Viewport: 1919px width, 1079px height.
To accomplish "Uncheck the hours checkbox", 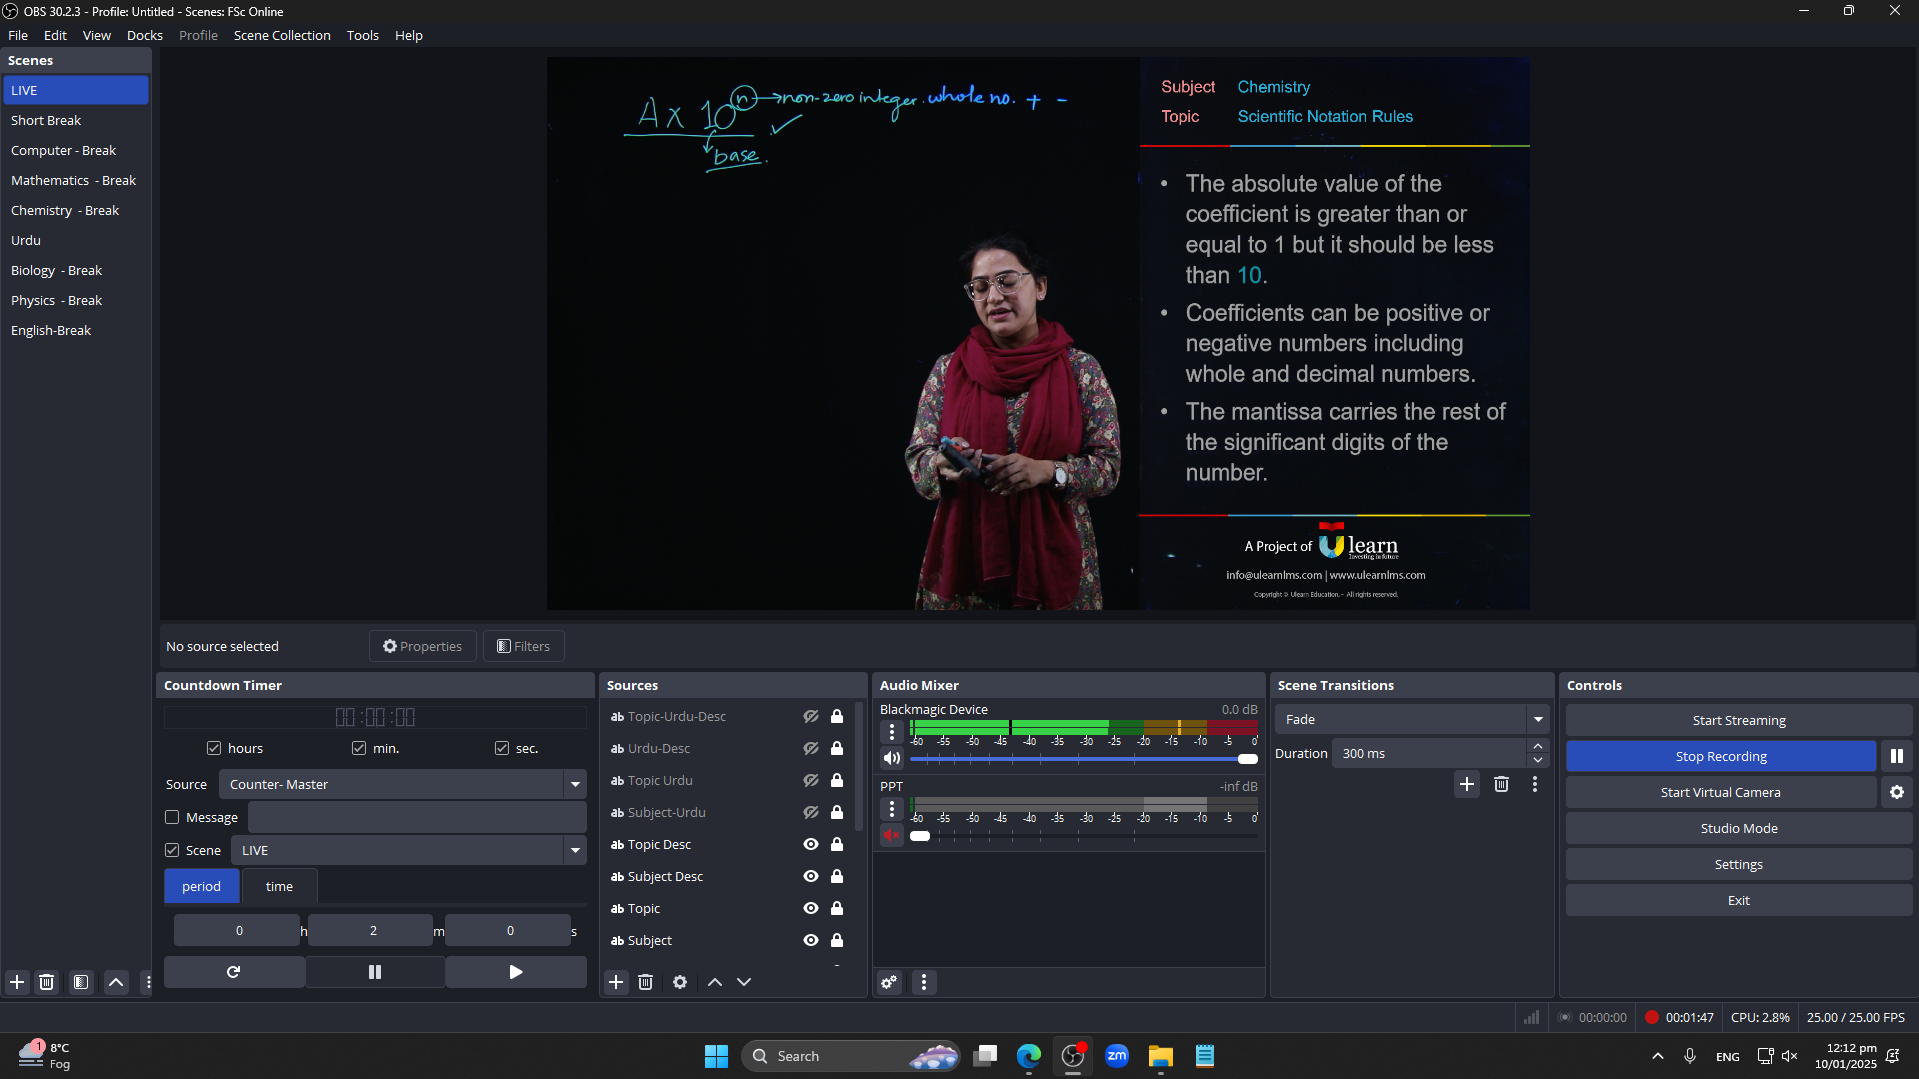I will tap(214, 748).
